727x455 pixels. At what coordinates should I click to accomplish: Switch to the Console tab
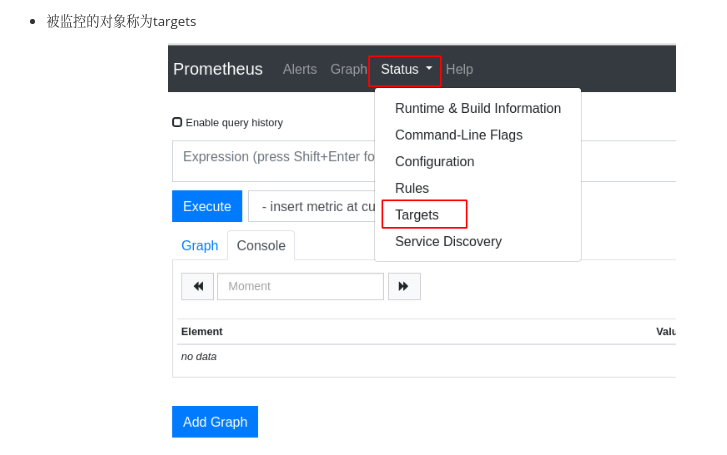[x=261, y=245]
